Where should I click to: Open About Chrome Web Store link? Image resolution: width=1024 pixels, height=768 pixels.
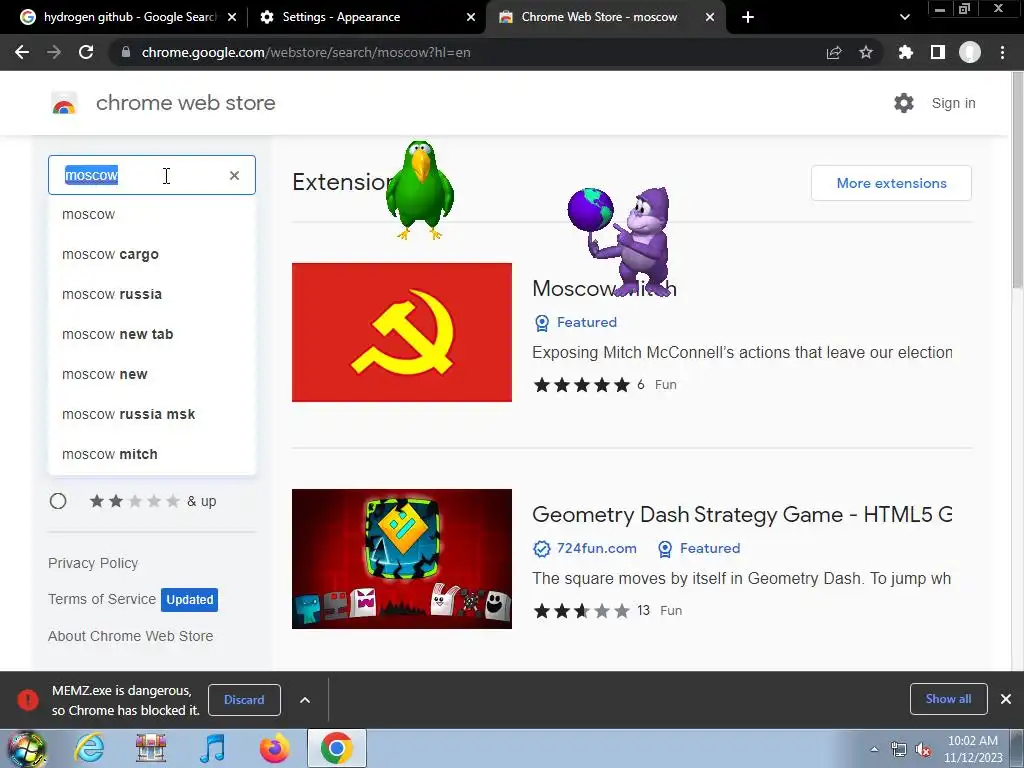[131, 635]
